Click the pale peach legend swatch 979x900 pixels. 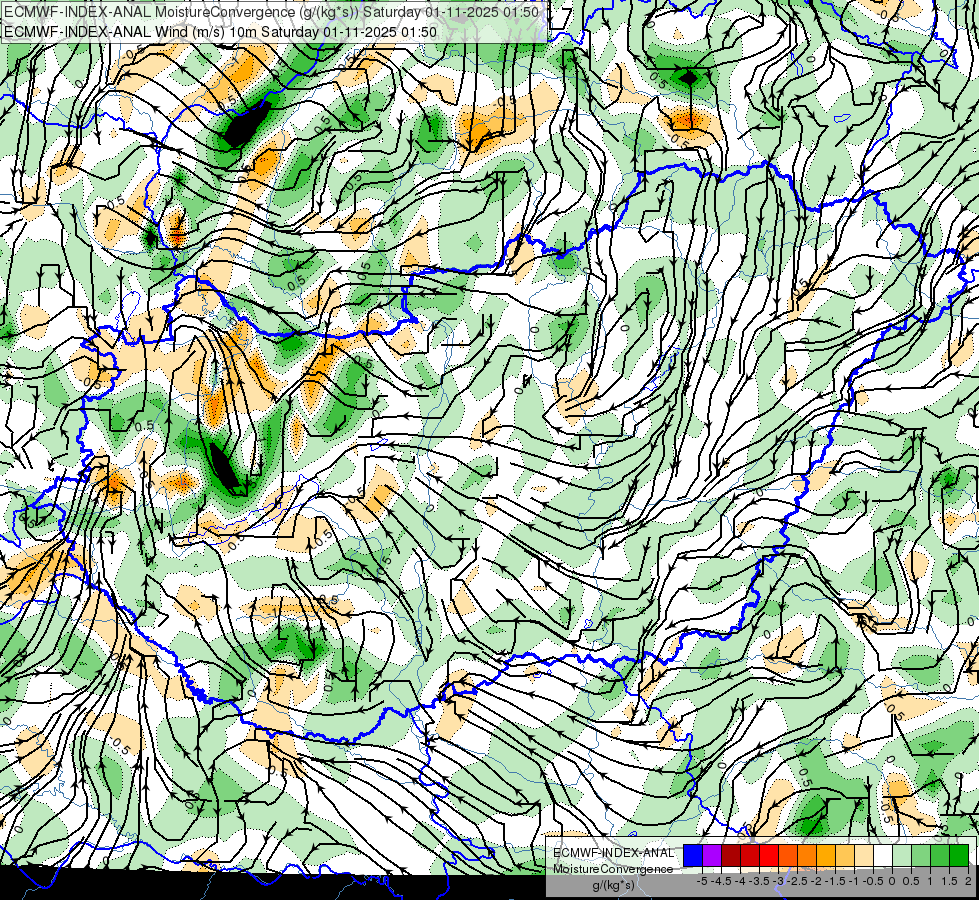[x=864, y=855]
